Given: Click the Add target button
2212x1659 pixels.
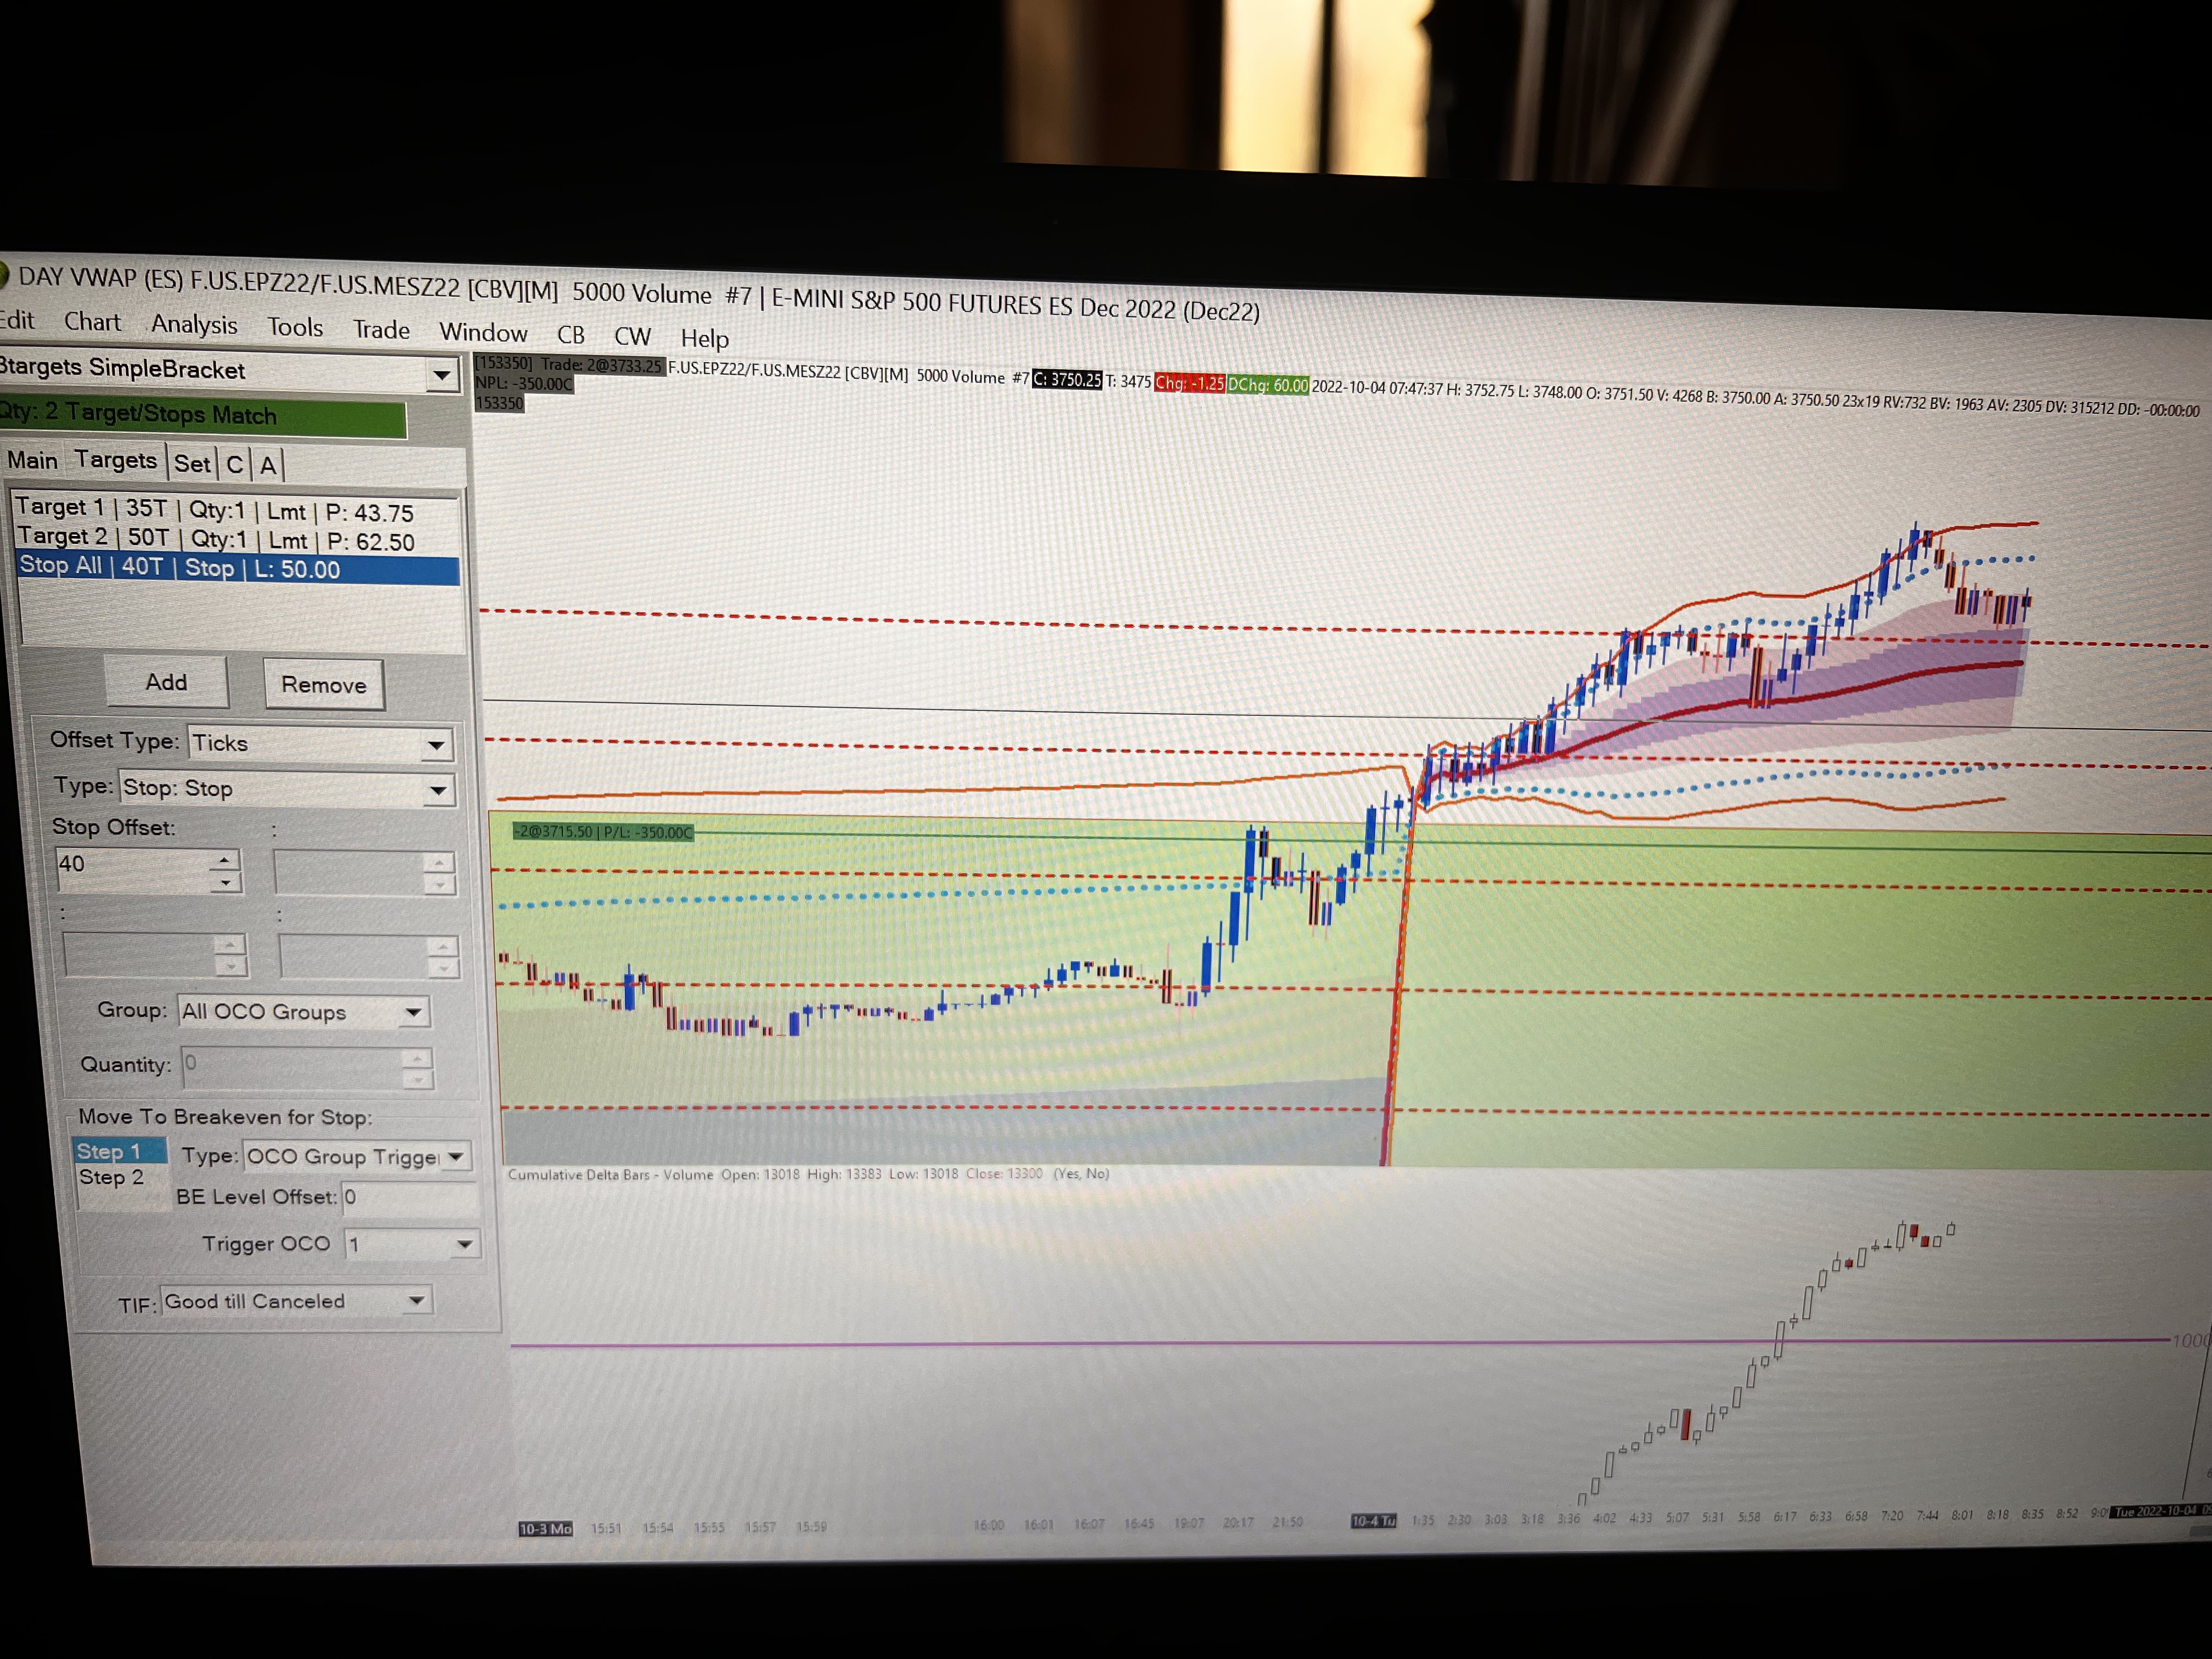Looking at the screenshot, I should pyautogui.click(x=166, y=682).
